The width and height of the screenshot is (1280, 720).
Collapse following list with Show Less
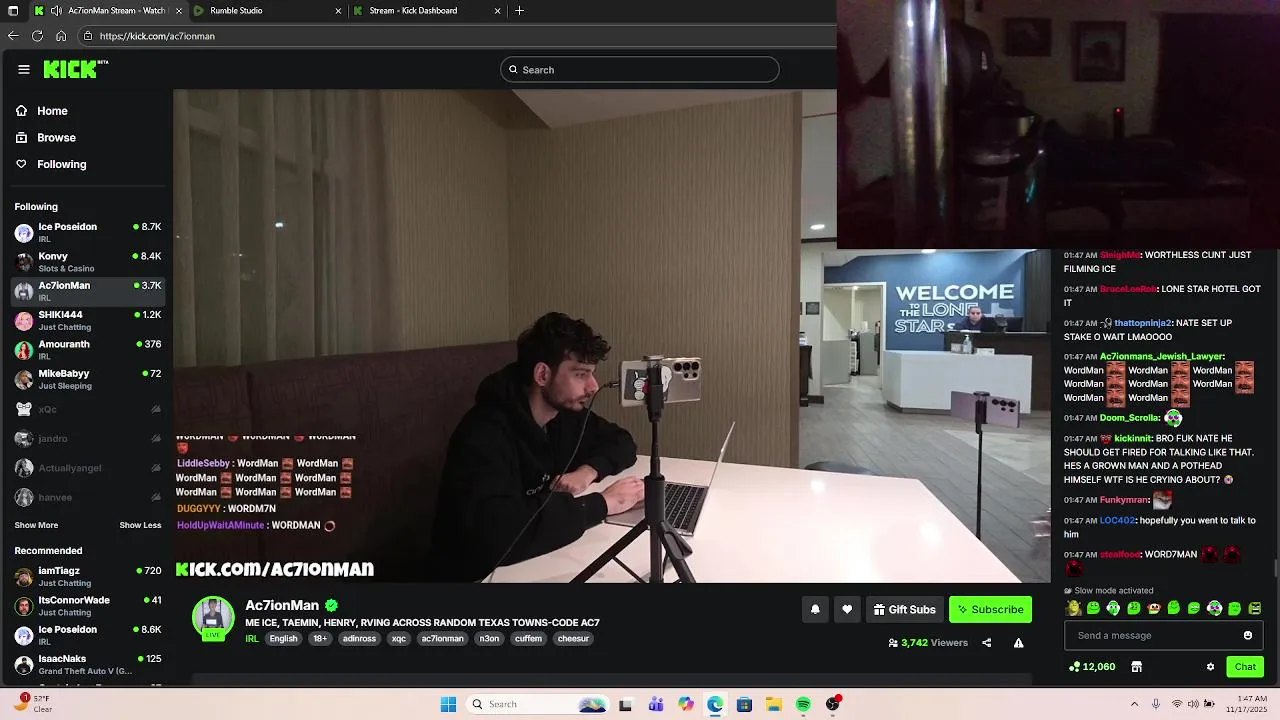(x=140, y=525)
